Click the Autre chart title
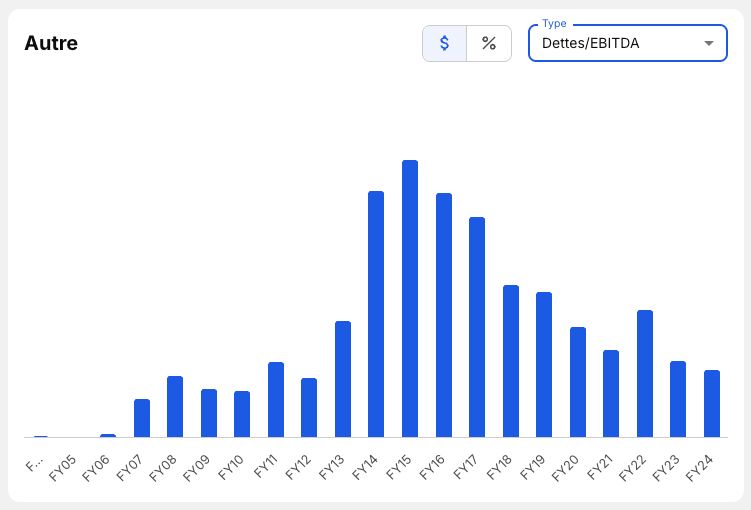The width and height of the screenshot is (751, 510). 51,43
